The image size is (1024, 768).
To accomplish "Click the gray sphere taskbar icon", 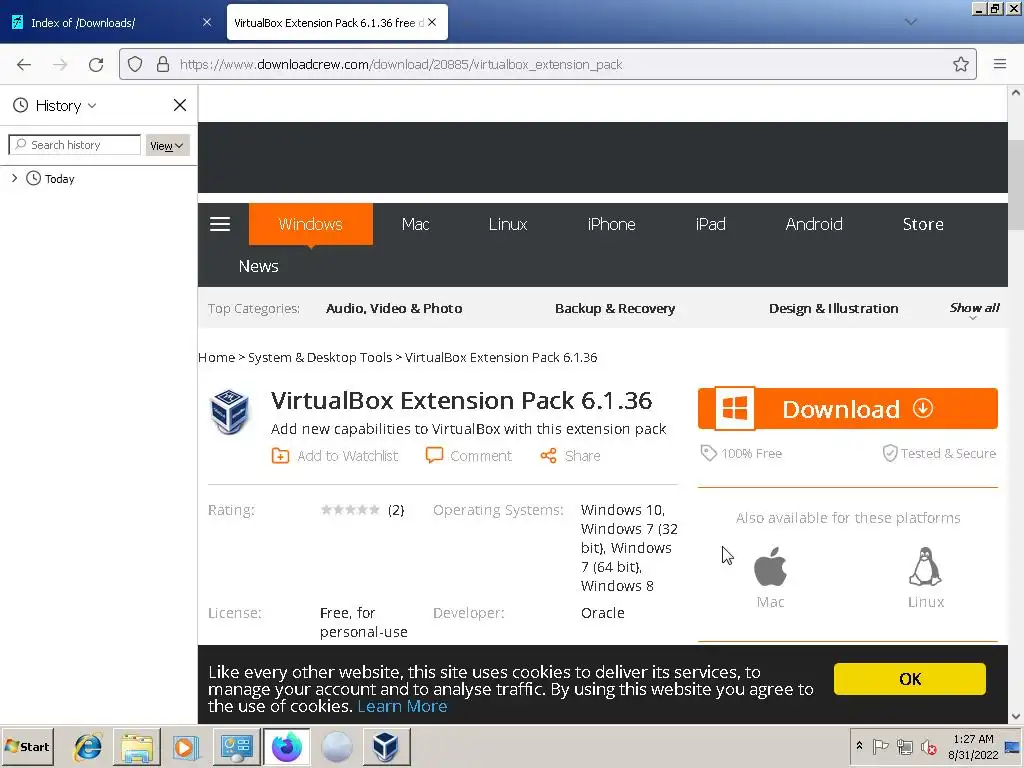I will [336, 746].
